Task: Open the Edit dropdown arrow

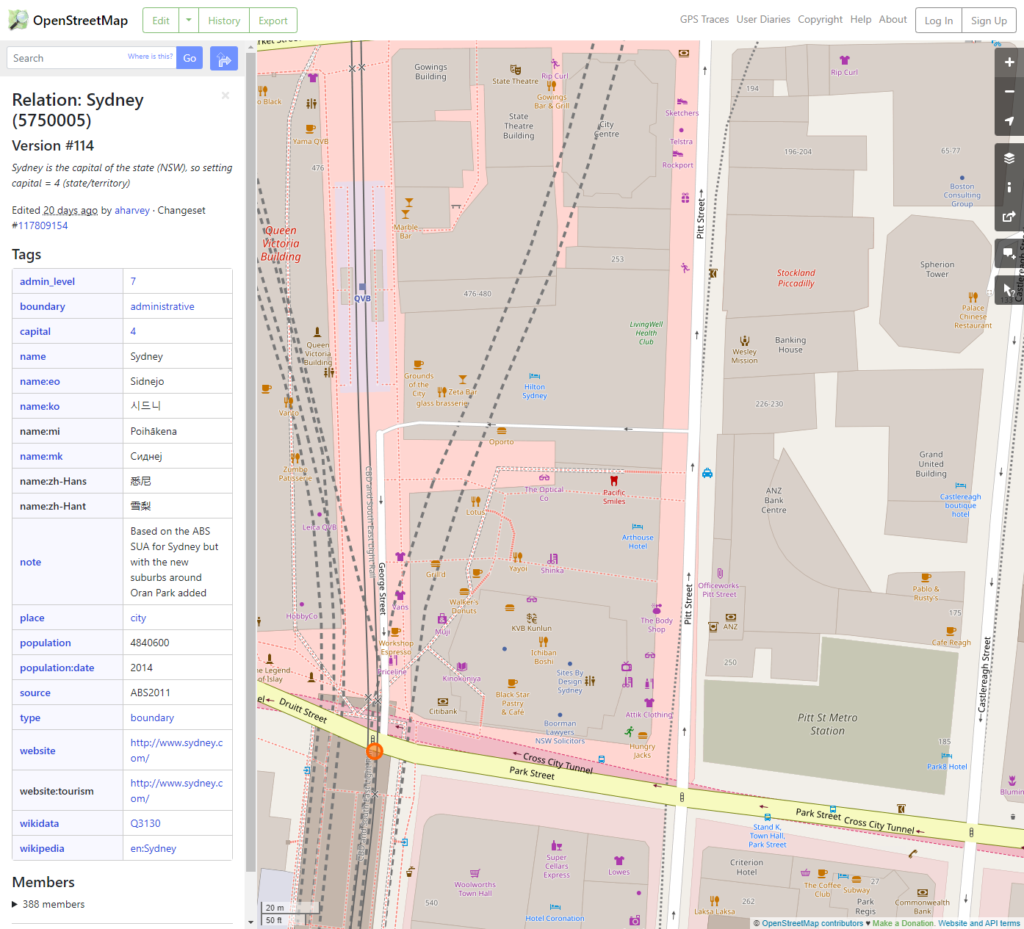Action: (189, 20)
